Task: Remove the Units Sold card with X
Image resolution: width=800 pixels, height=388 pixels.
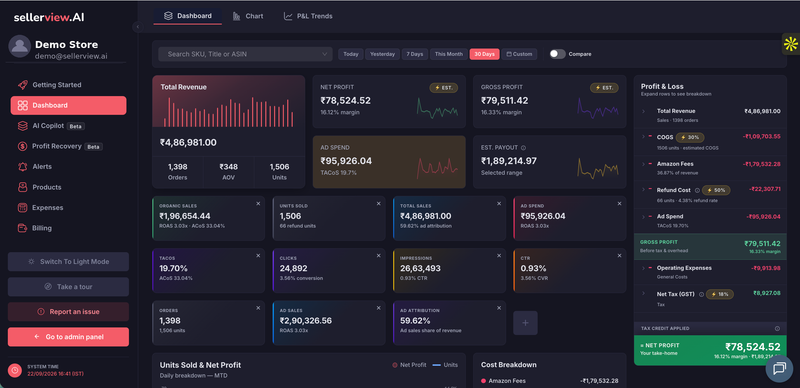Action: pyautogui.click(x=379, y=204)
